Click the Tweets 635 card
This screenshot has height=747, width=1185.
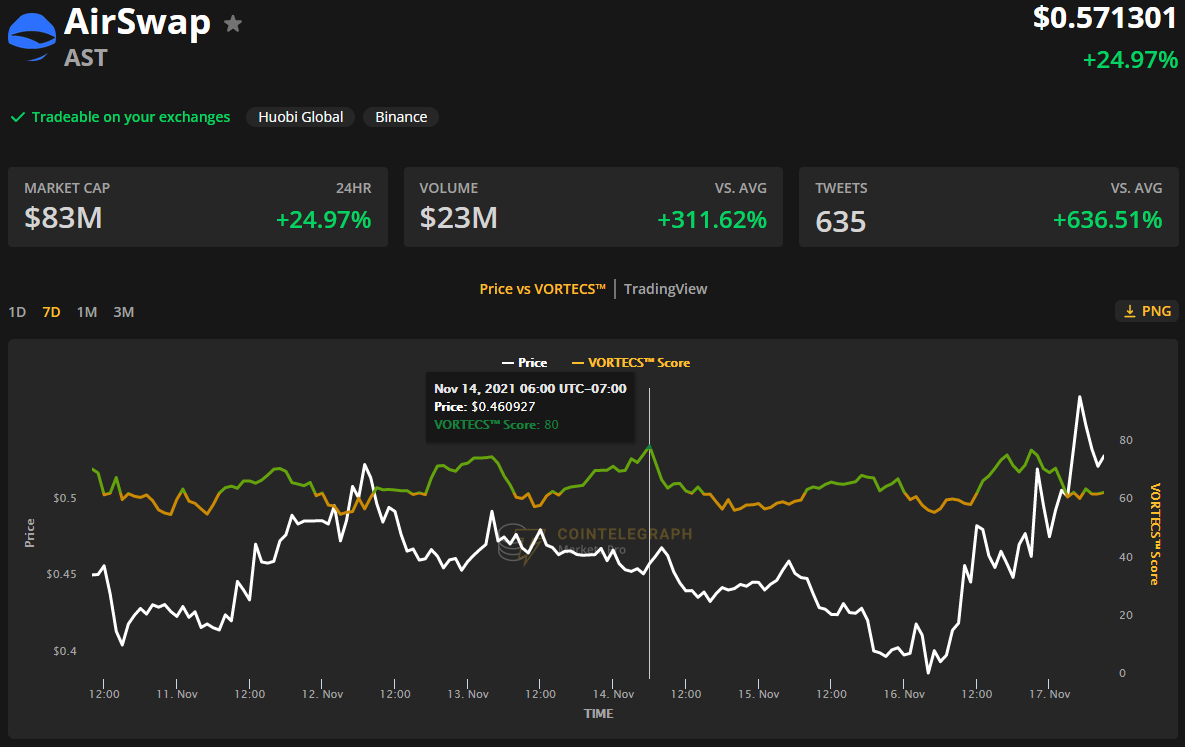click(989, 207)
